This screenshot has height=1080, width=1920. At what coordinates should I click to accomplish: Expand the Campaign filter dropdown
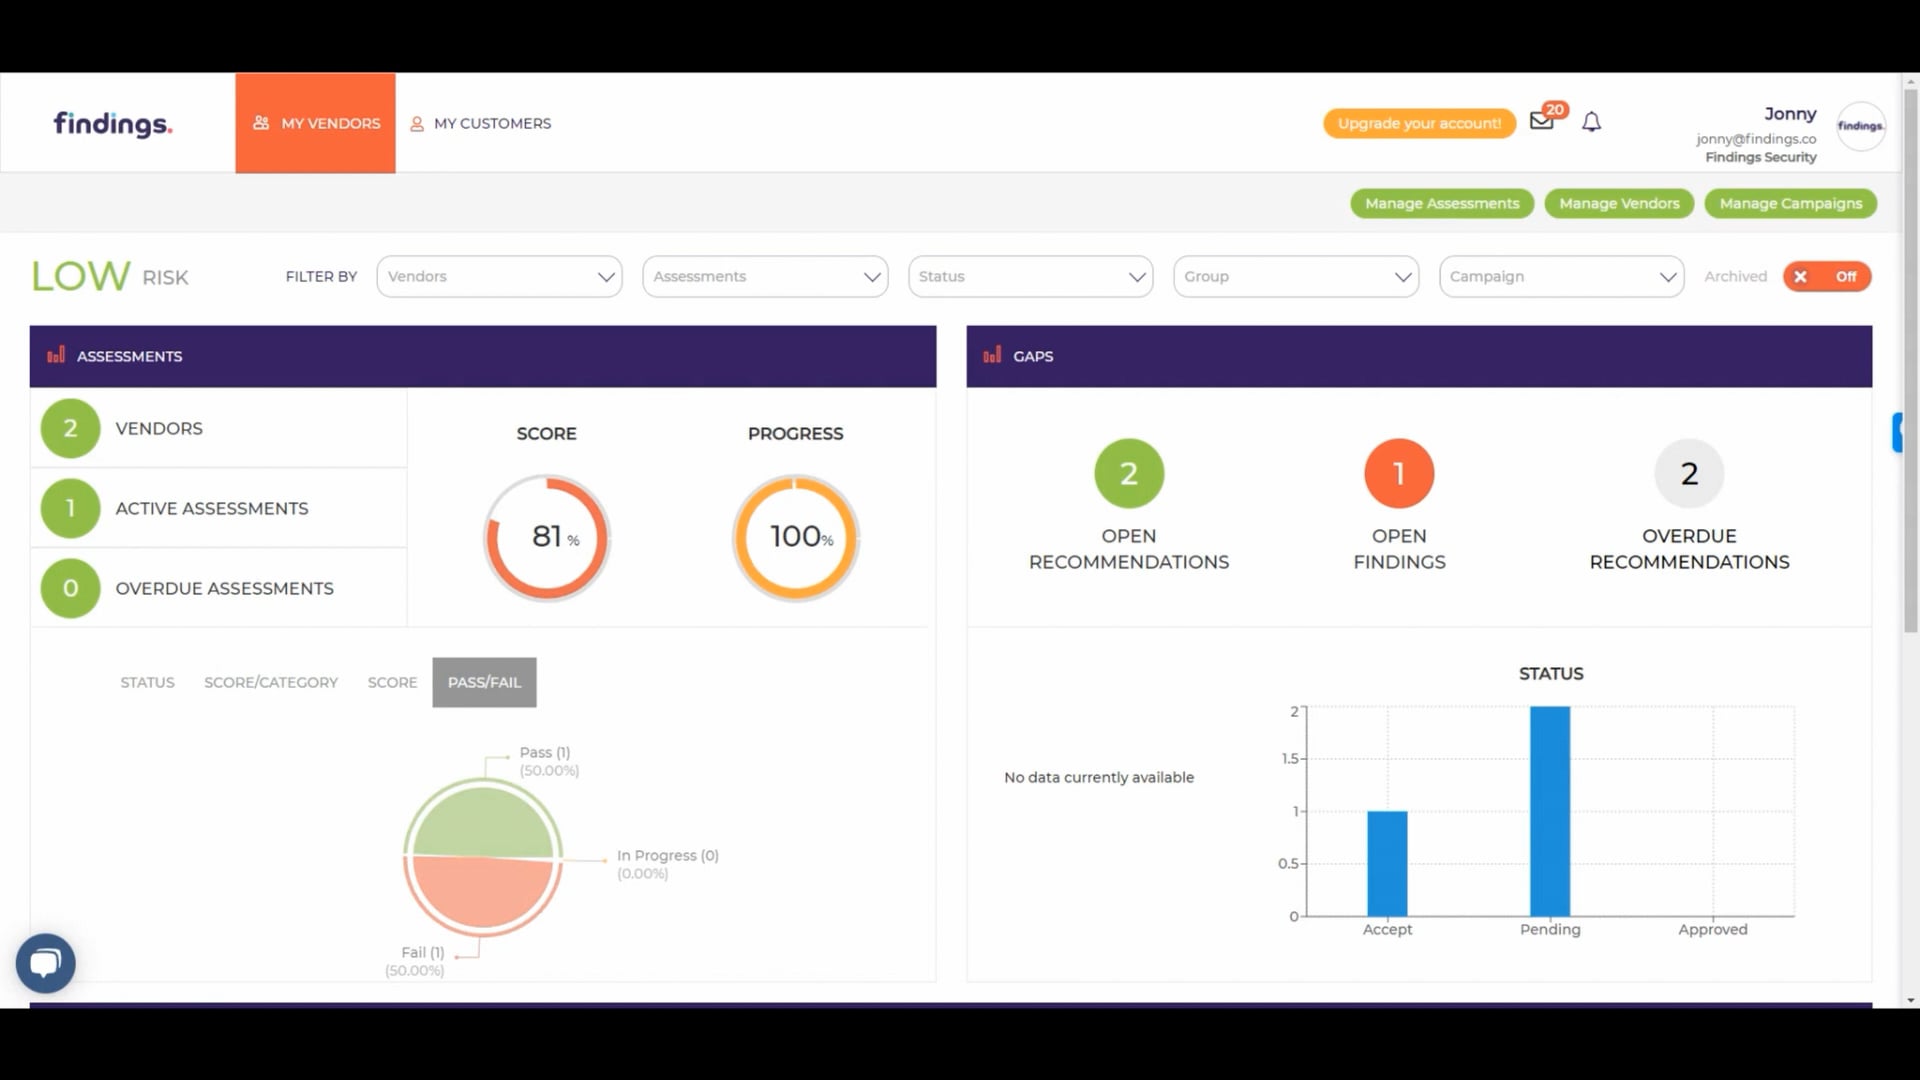[1561, 276]
